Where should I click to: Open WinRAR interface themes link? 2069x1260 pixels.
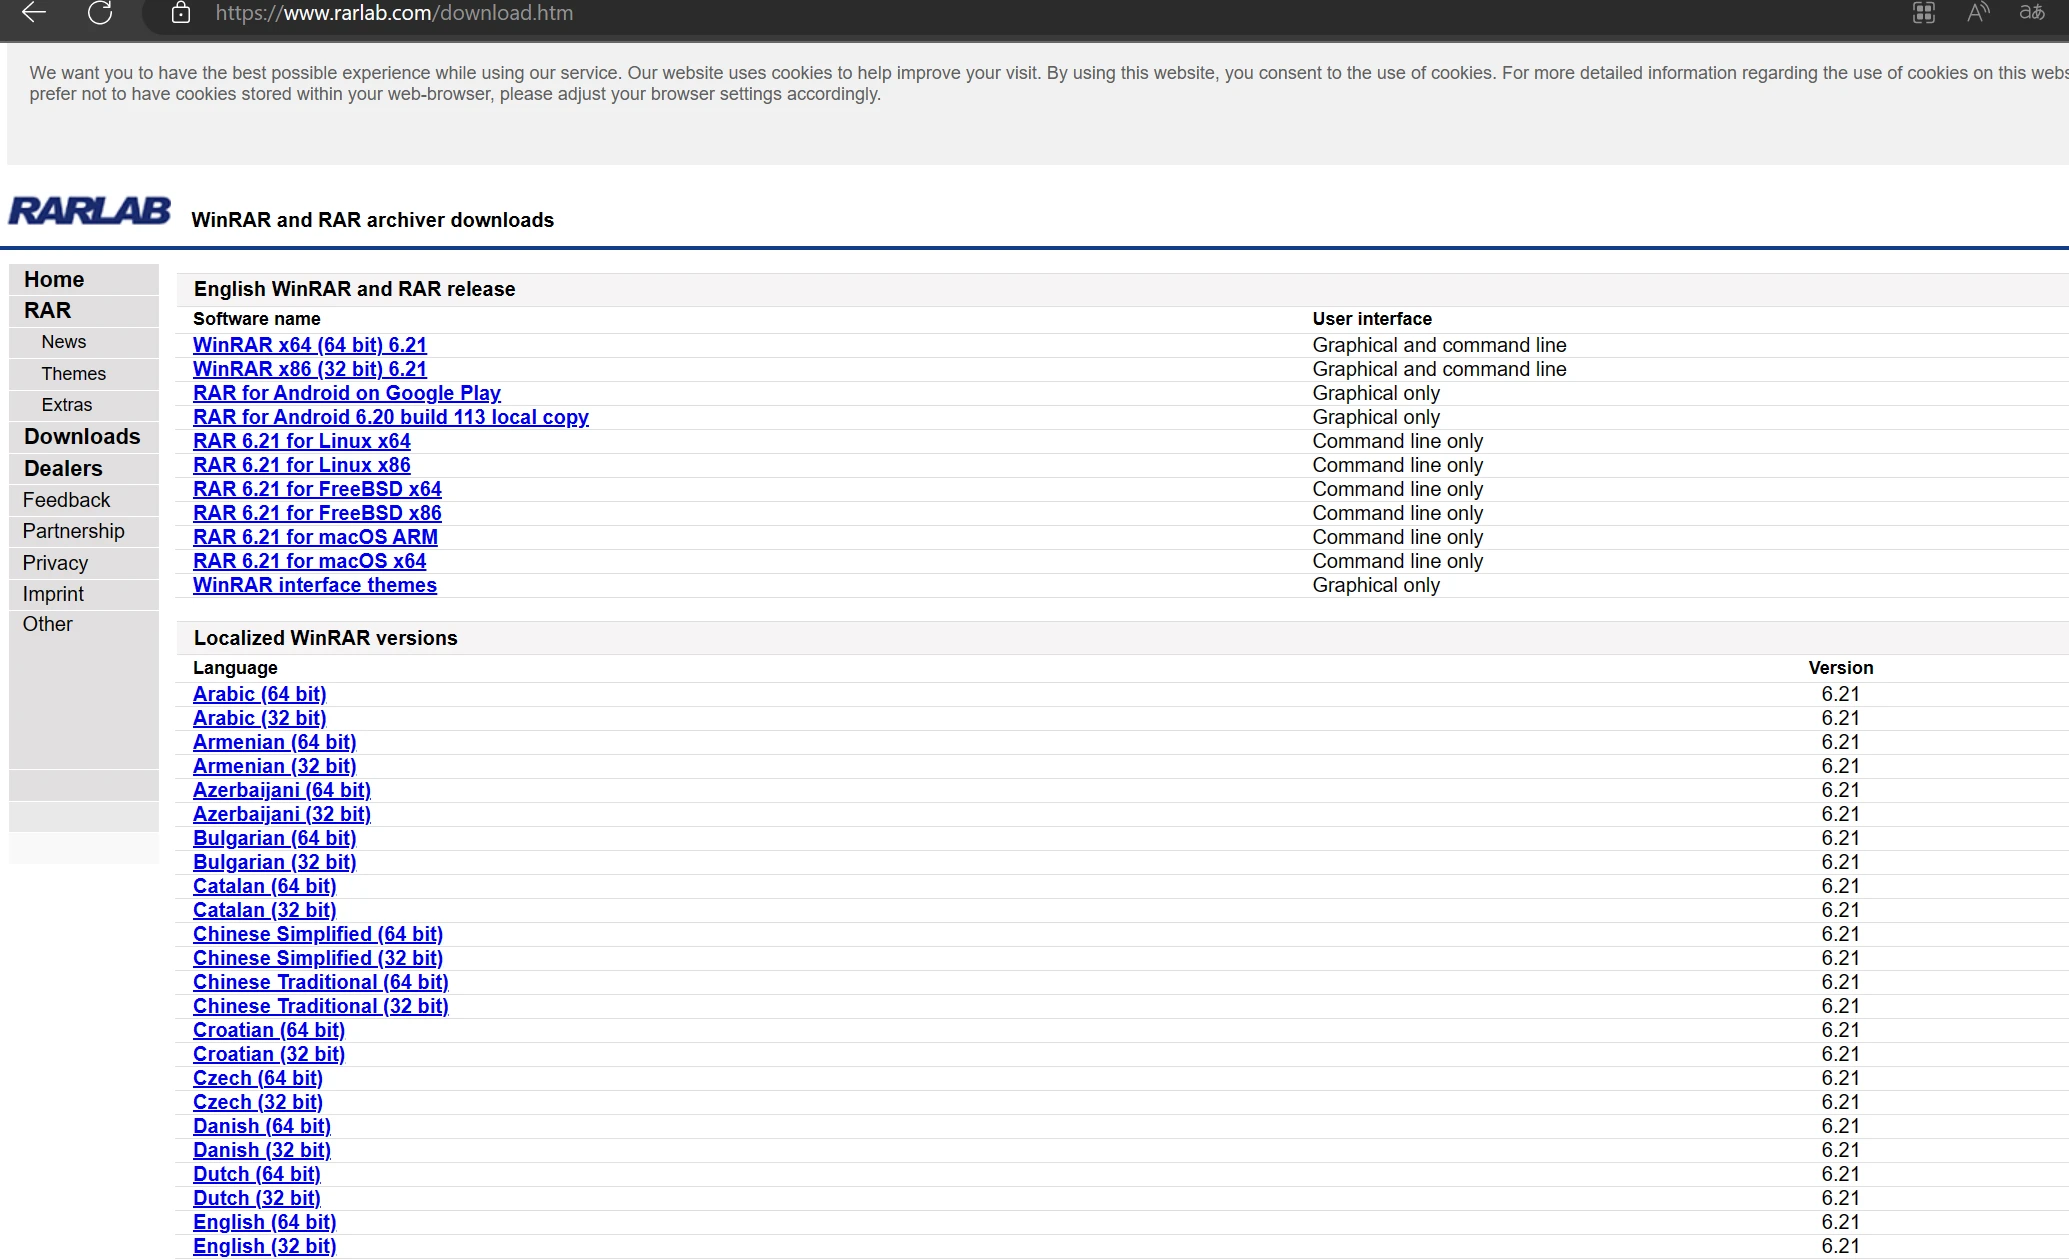315,585
